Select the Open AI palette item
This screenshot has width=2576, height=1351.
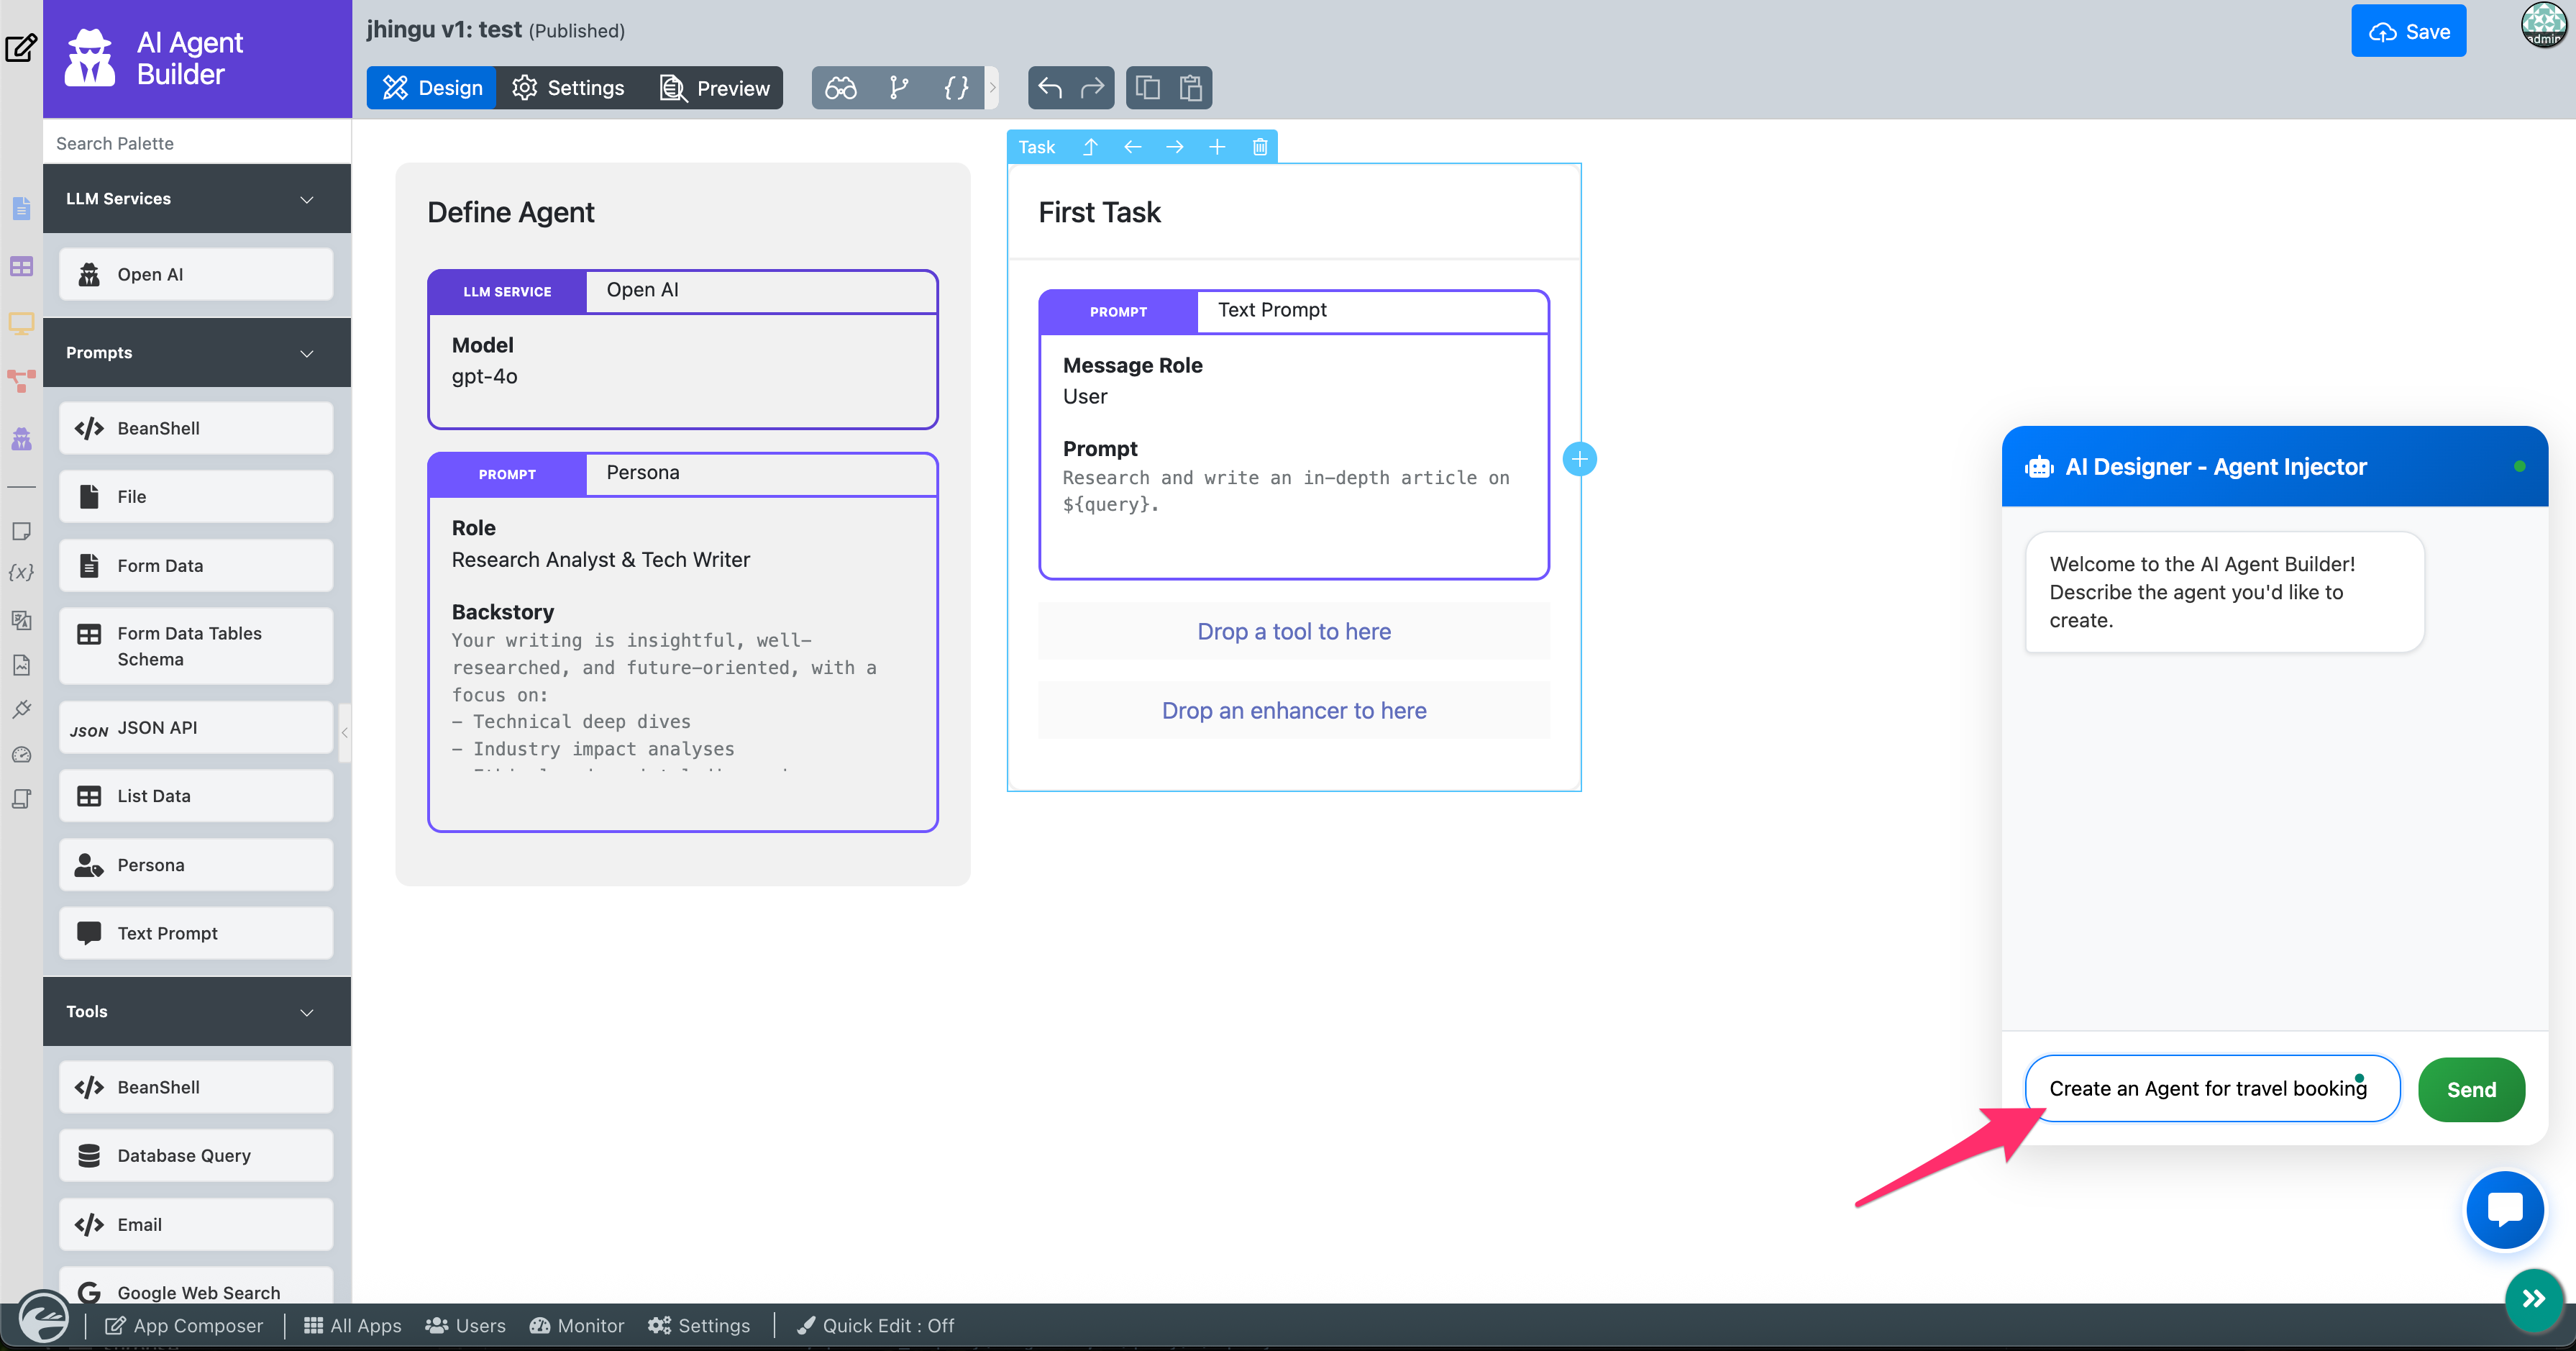tap(196, 275)
